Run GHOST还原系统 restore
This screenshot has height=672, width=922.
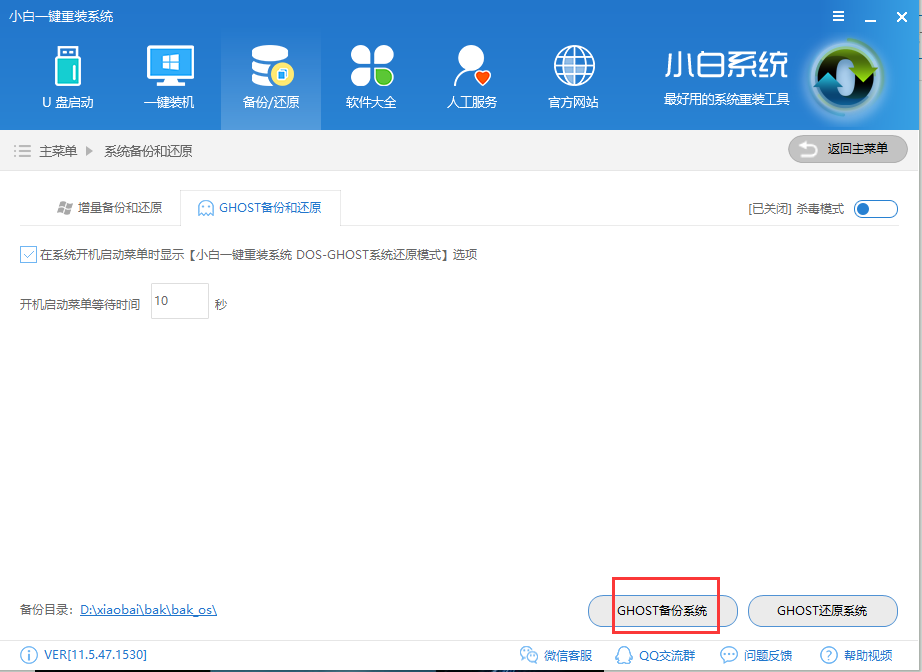822,610
